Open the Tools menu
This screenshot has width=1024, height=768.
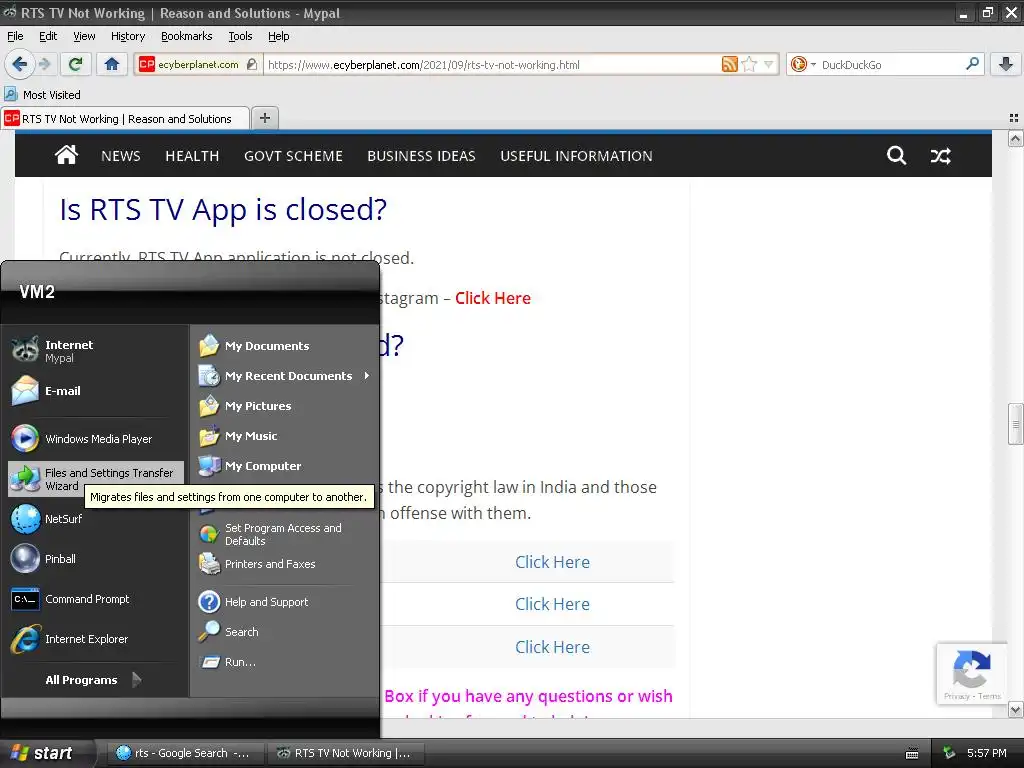240,36
